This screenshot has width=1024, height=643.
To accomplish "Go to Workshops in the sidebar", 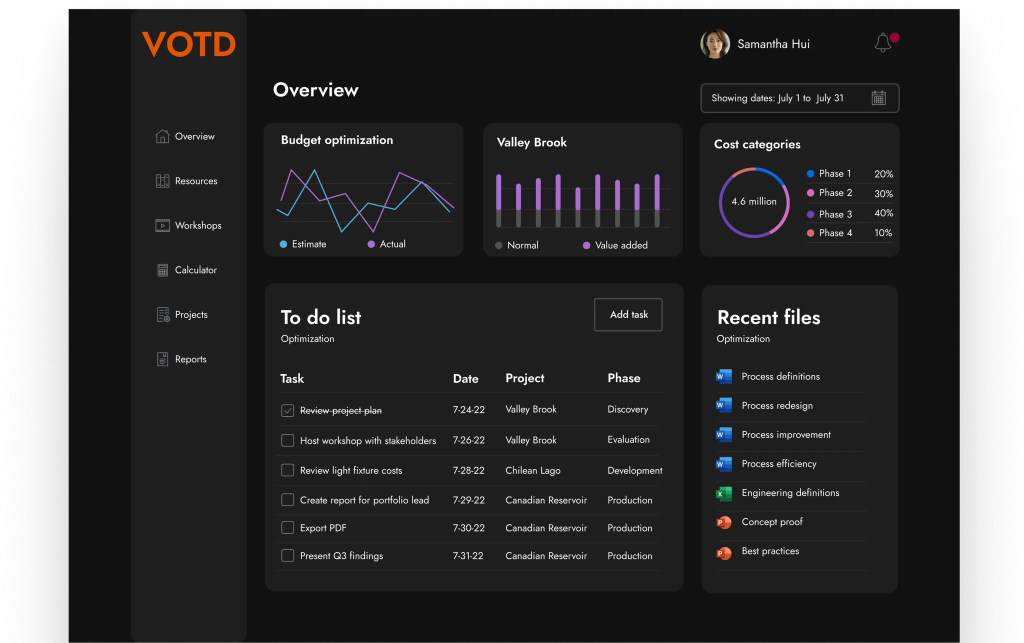I will pos(198,225).
